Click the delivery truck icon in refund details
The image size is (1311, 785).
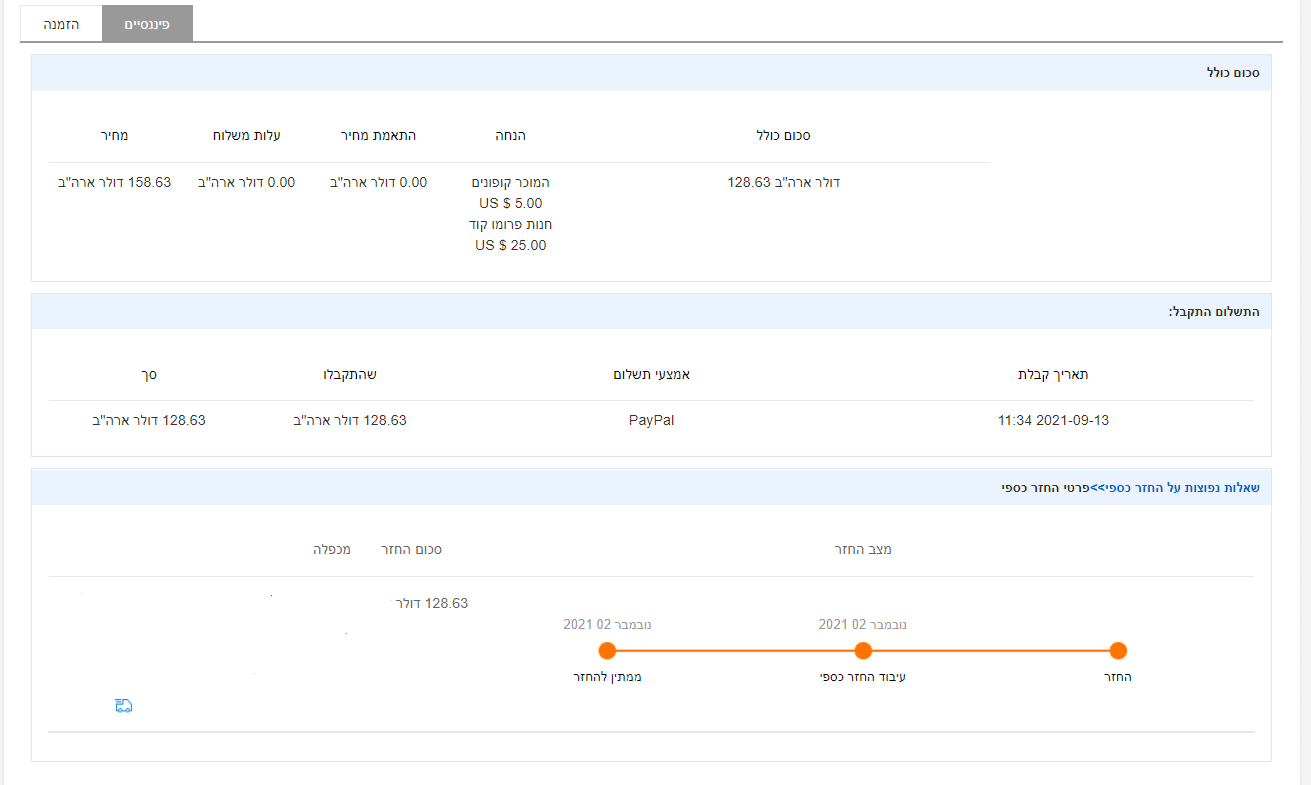[x=124, y=706]
